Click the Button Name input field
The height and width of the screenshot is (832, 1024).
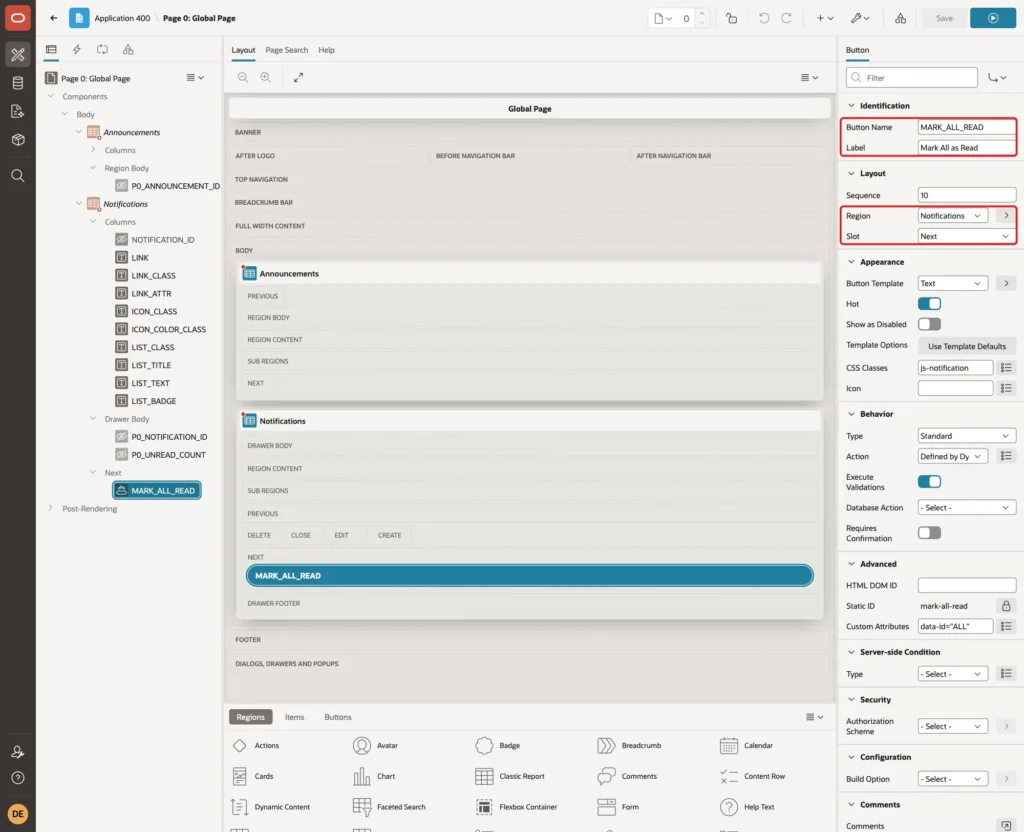(967, 127)
